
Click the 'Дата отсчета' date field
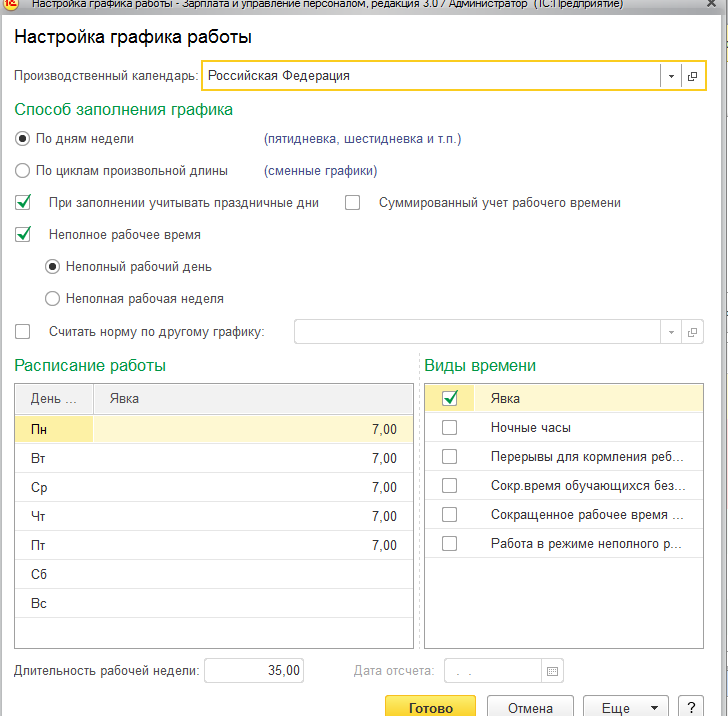pos(493,670)
